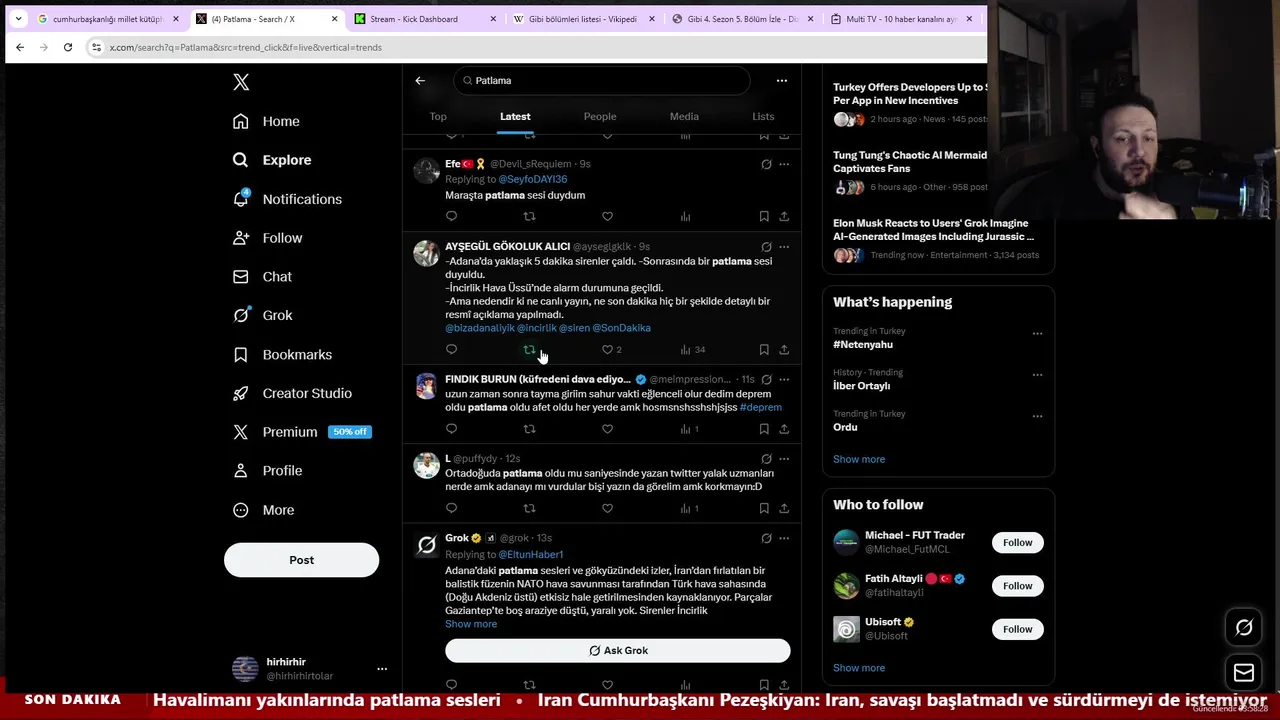The width and height of the screenshot is (1280, 720).
Task: Ask Grok about AYŞEGÜL's tweet
Action: coord(766,247)
